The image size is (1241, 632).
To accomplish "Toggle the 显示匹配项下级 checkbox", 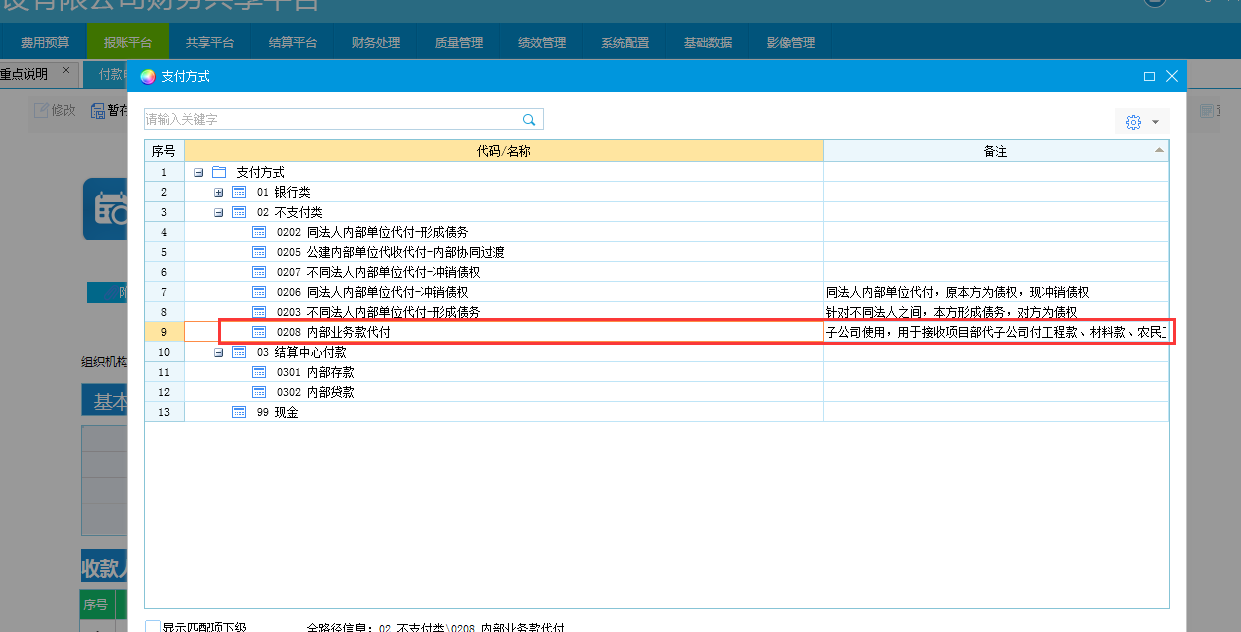I will click(x=152, y=627).
